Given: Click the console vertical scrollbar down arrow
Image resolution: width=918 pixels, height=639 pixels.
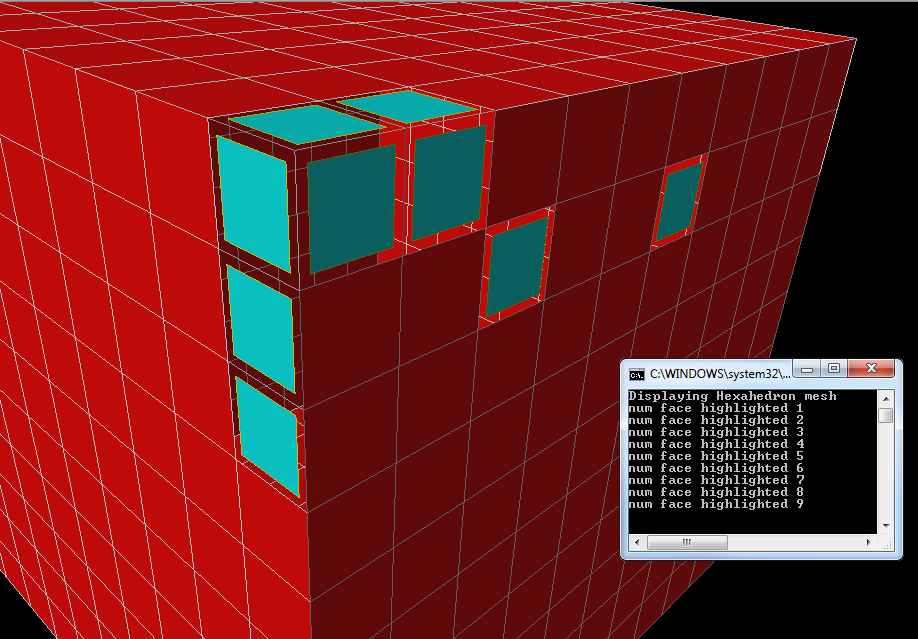Looking at the screenshot, I should click(885, 525).
